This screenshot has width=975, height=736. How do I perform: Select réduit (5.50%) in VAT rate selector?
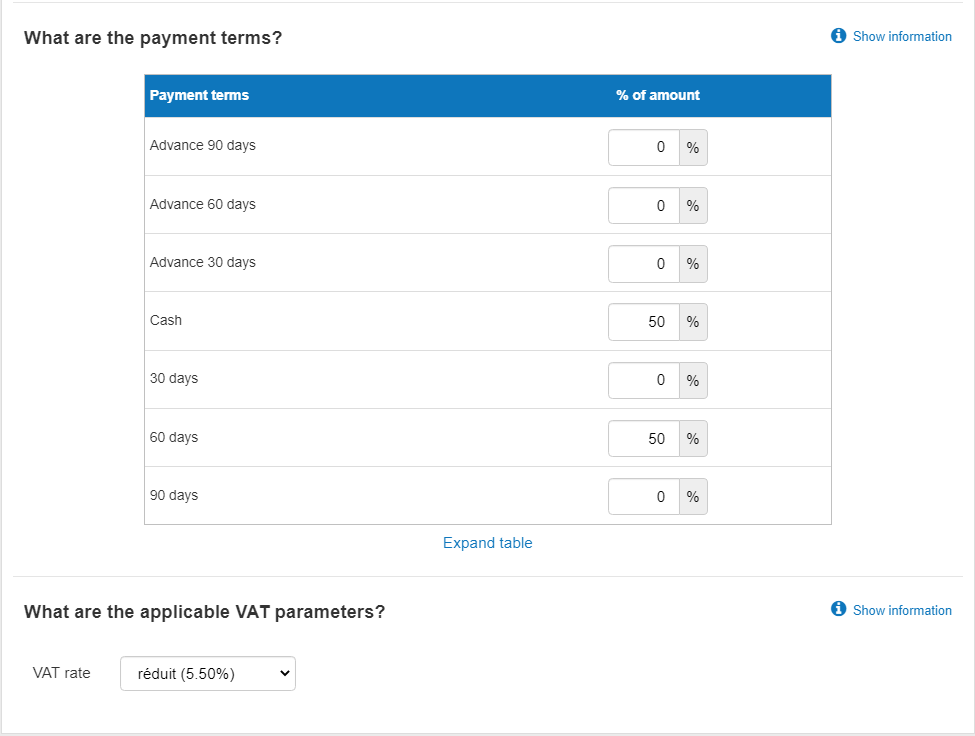(x=207, y=673)
